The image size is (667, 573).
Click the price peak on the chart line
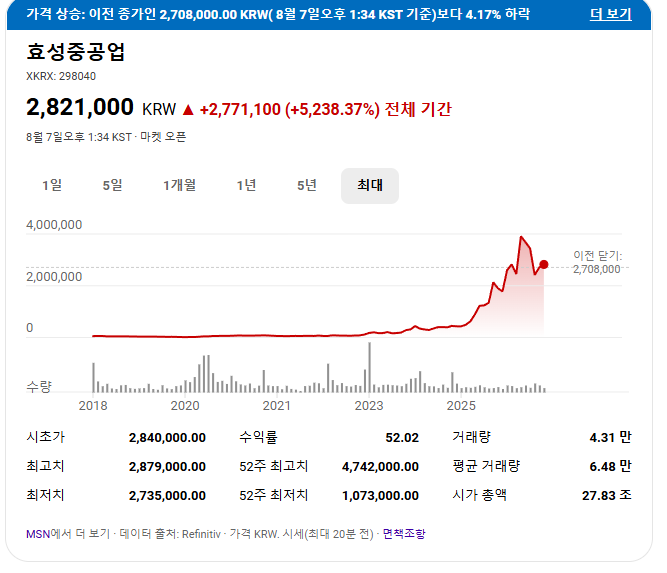[x=521, y=237]
